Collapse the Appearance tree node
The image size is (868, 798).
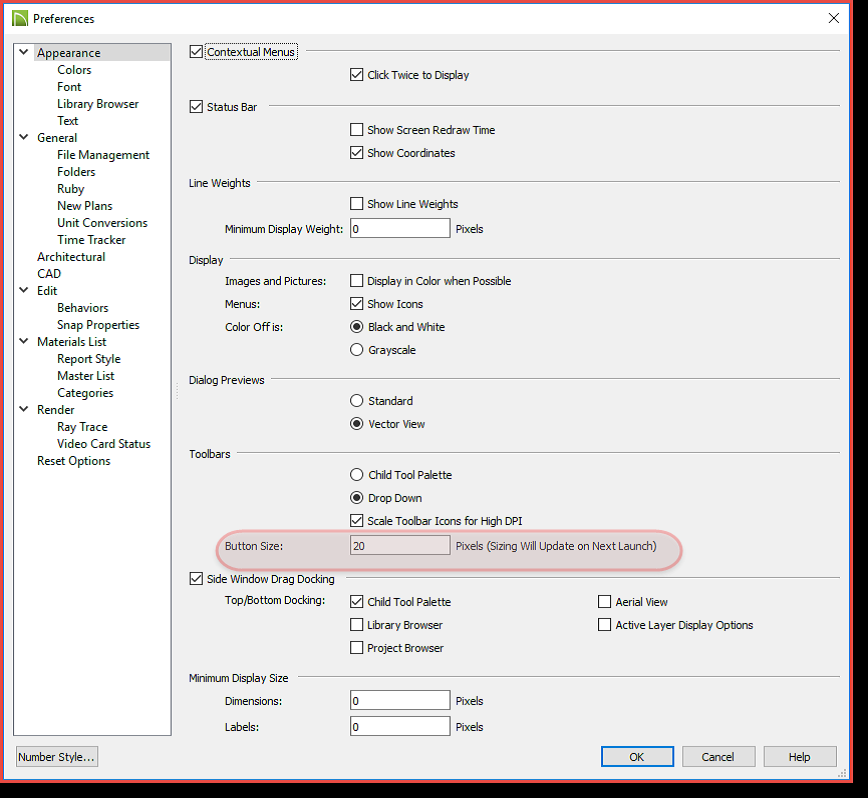[24, 53]
